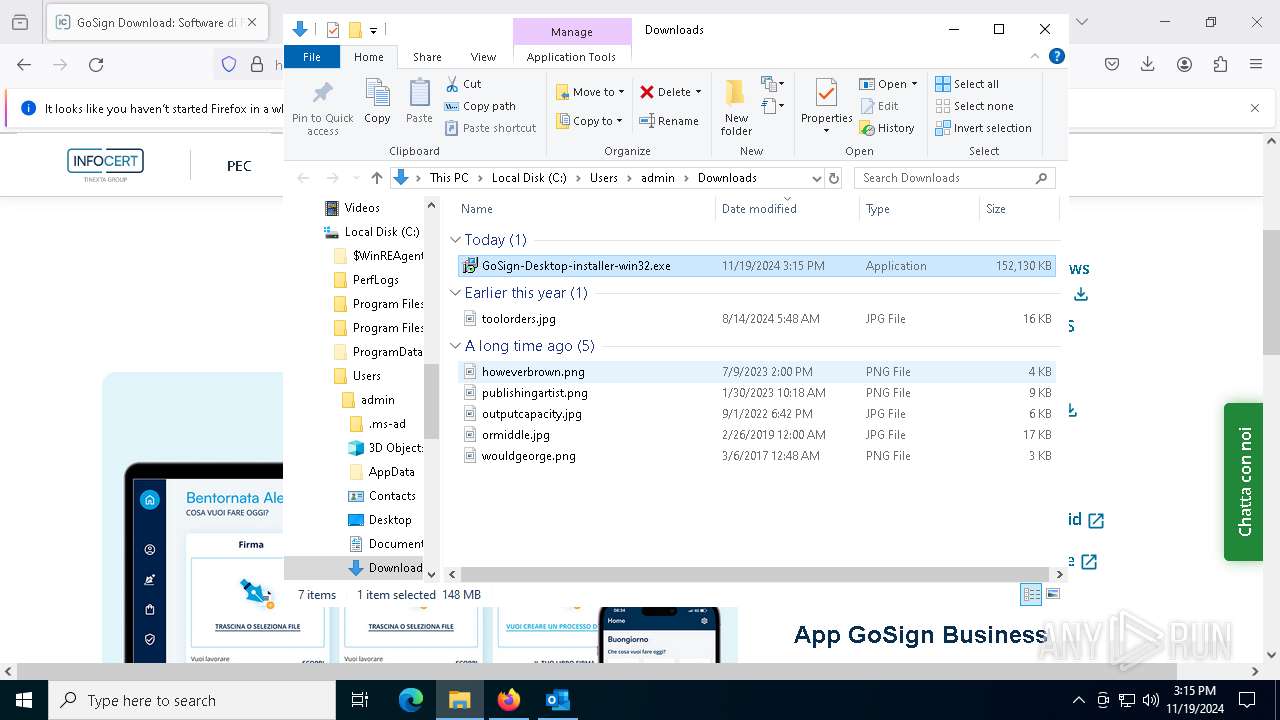Switch to details view layout
Viewport: 1280px width, 720px height.
click(1030, 594)
